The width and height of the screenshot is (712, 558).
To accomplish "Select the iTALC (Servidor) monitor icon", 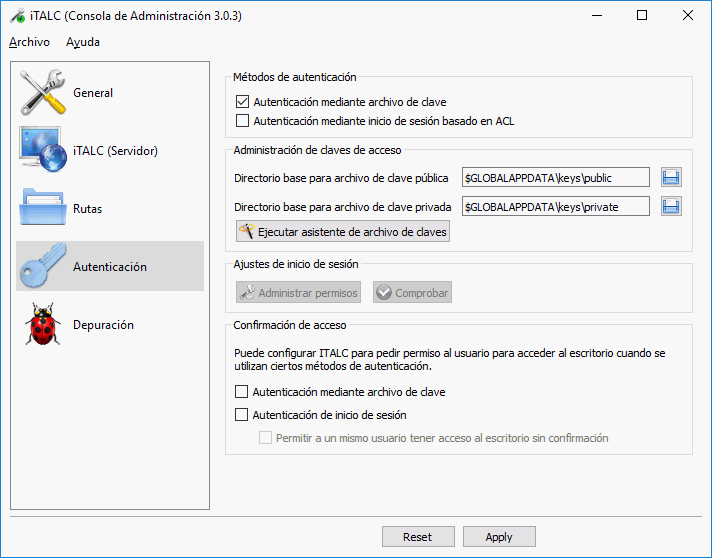I will pyautogui.click(x=42, y=151).
